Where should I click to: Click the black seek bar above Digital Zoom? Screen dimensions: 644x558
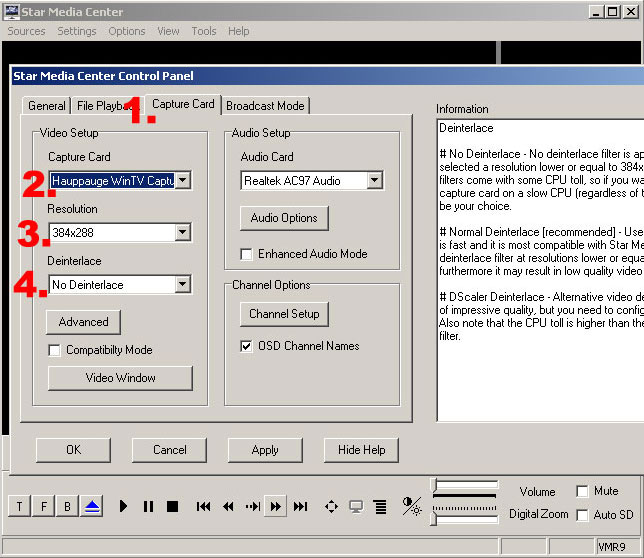465,496
